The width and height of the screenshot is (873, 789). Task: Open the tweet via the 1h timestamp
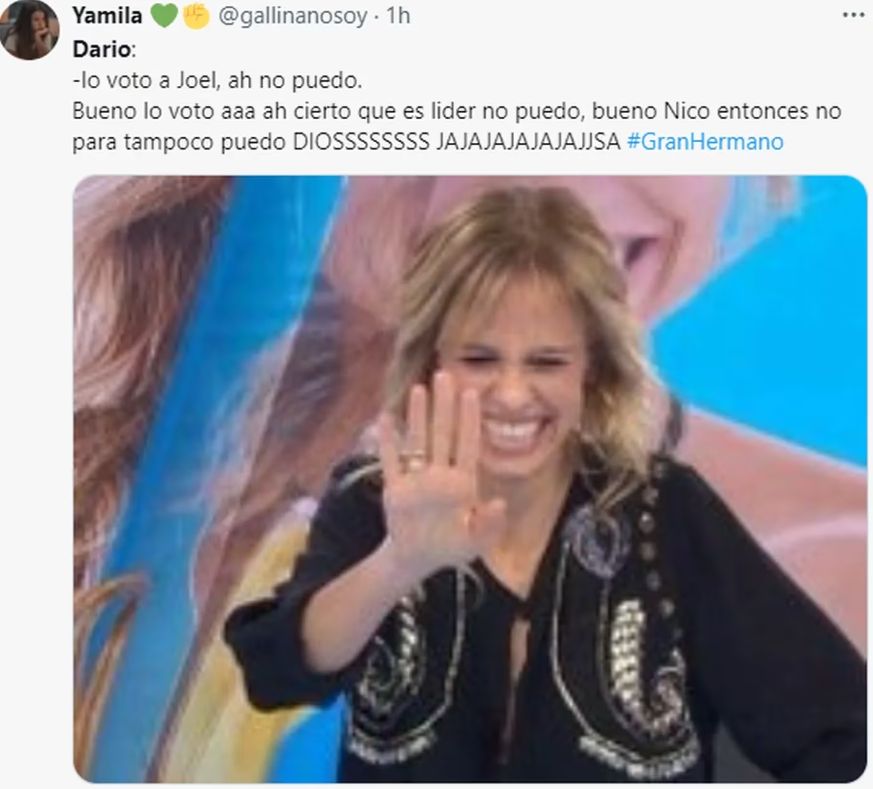tap(399, 16)
